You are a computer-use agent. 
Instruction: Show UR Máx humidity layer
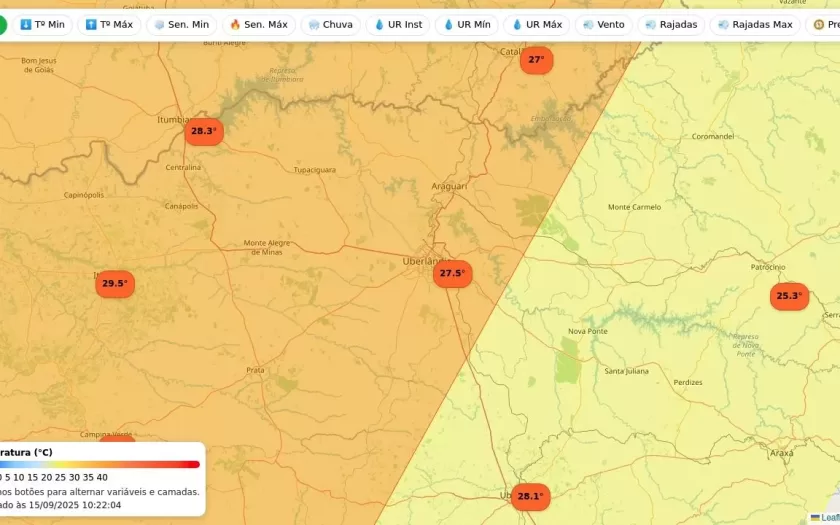click(536, 24)
